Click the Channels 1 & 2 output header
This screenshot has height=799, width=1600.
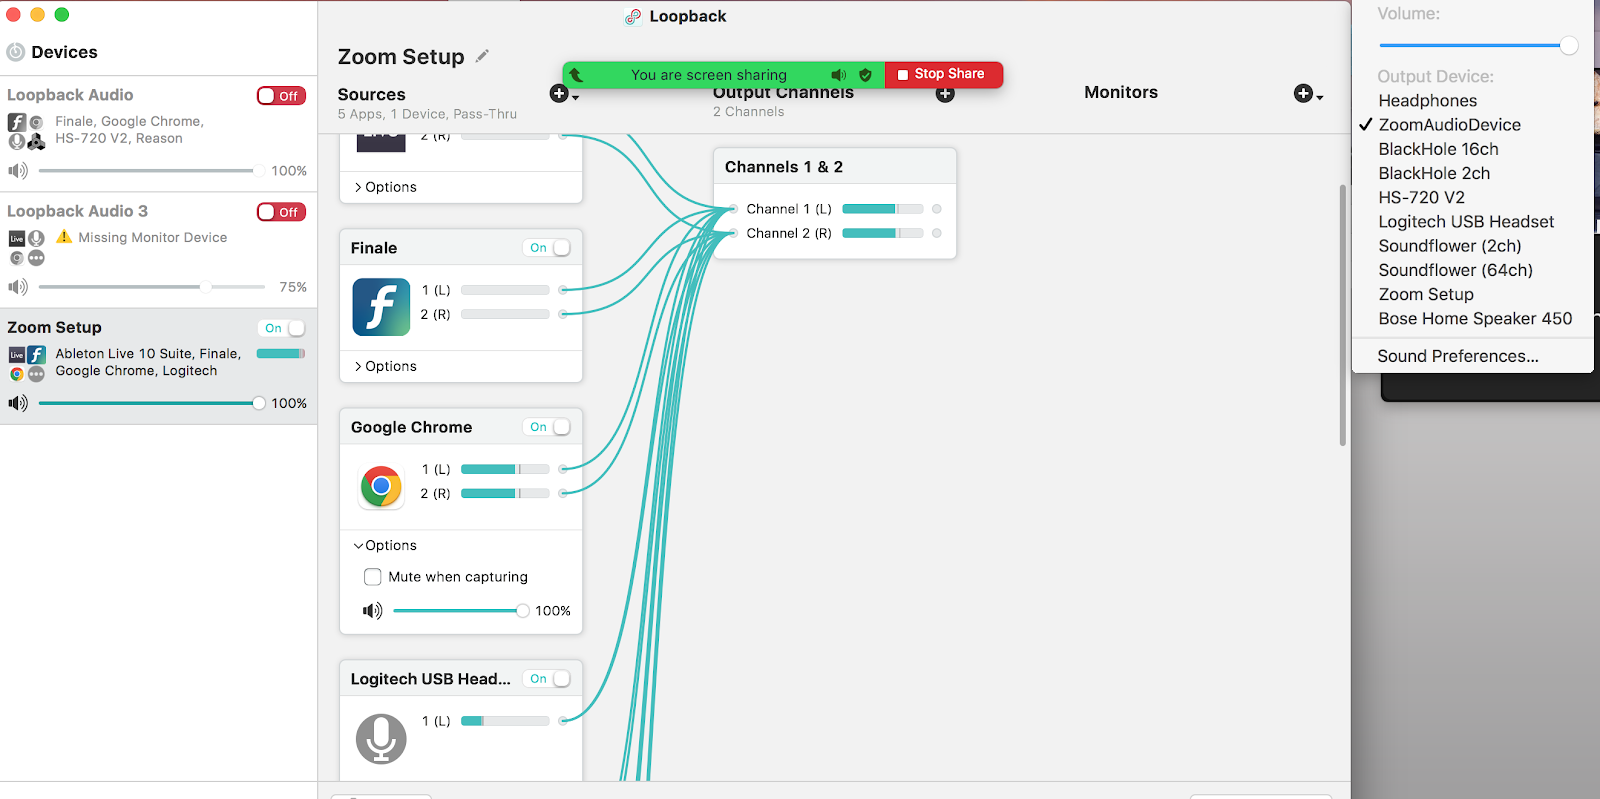coord(835,167)
